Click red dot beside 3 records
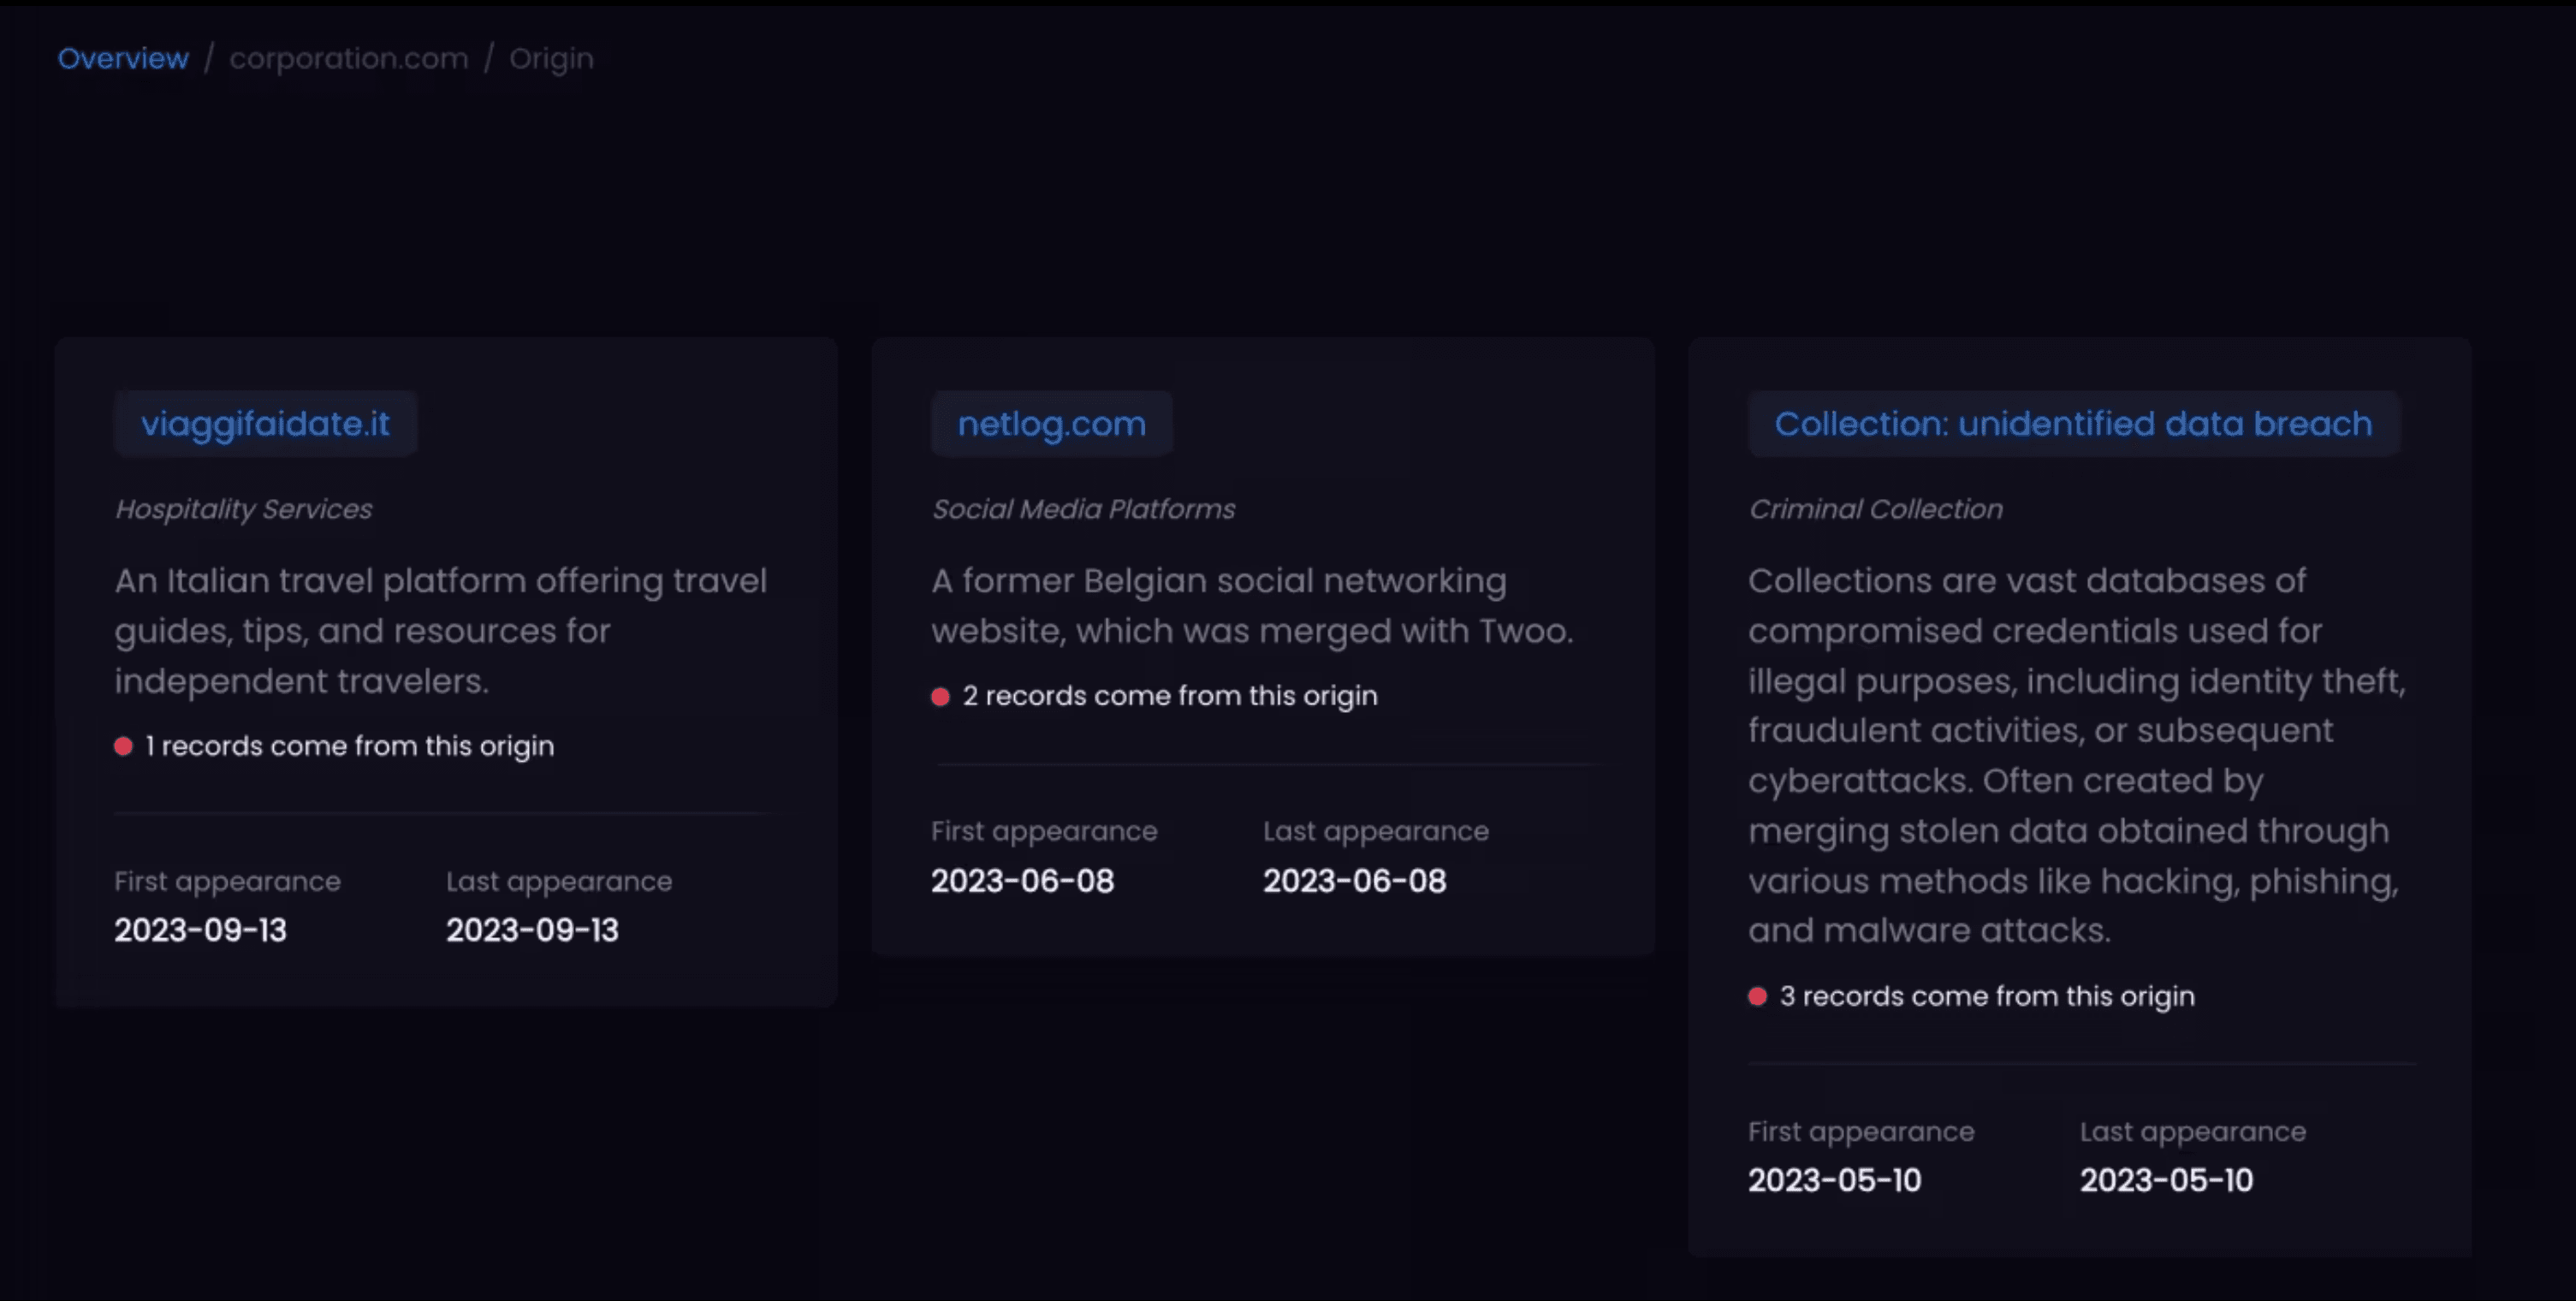 point(1757,996)
